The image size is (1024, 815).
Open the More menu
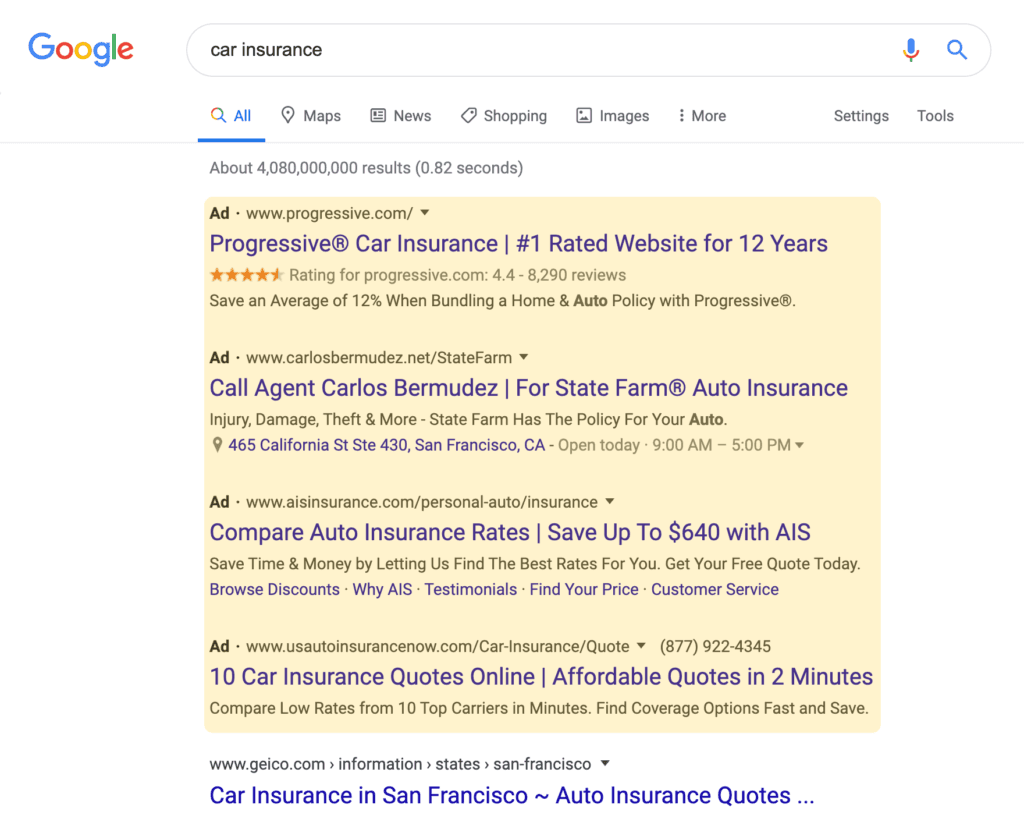pyautogui.click(x=702, y=116)
